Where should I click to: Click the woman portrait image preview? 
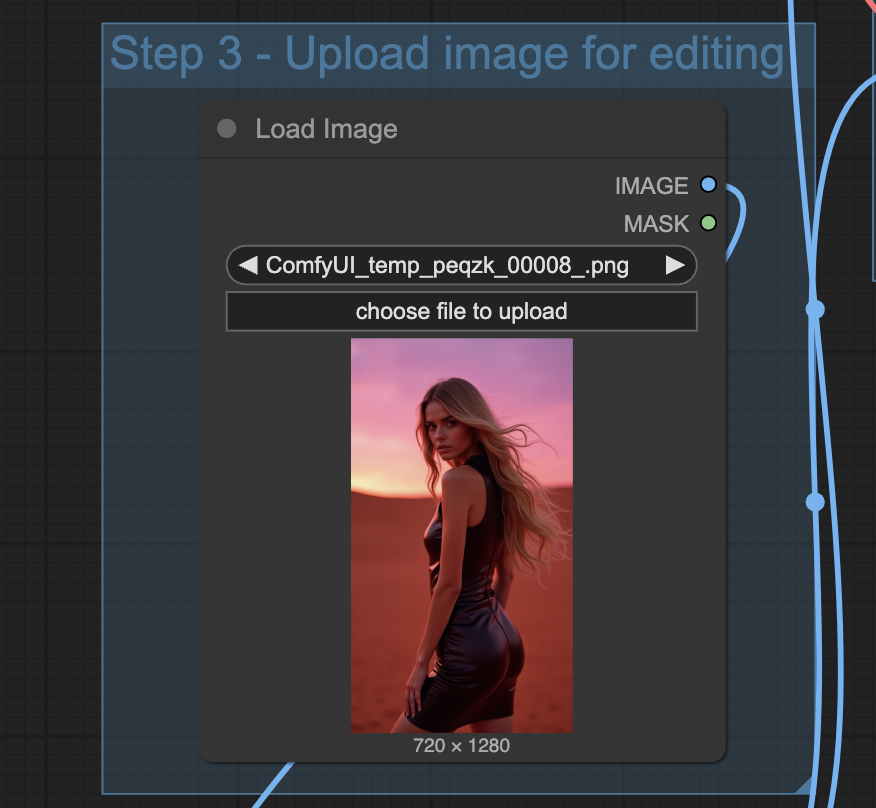[x=461, y=535]
